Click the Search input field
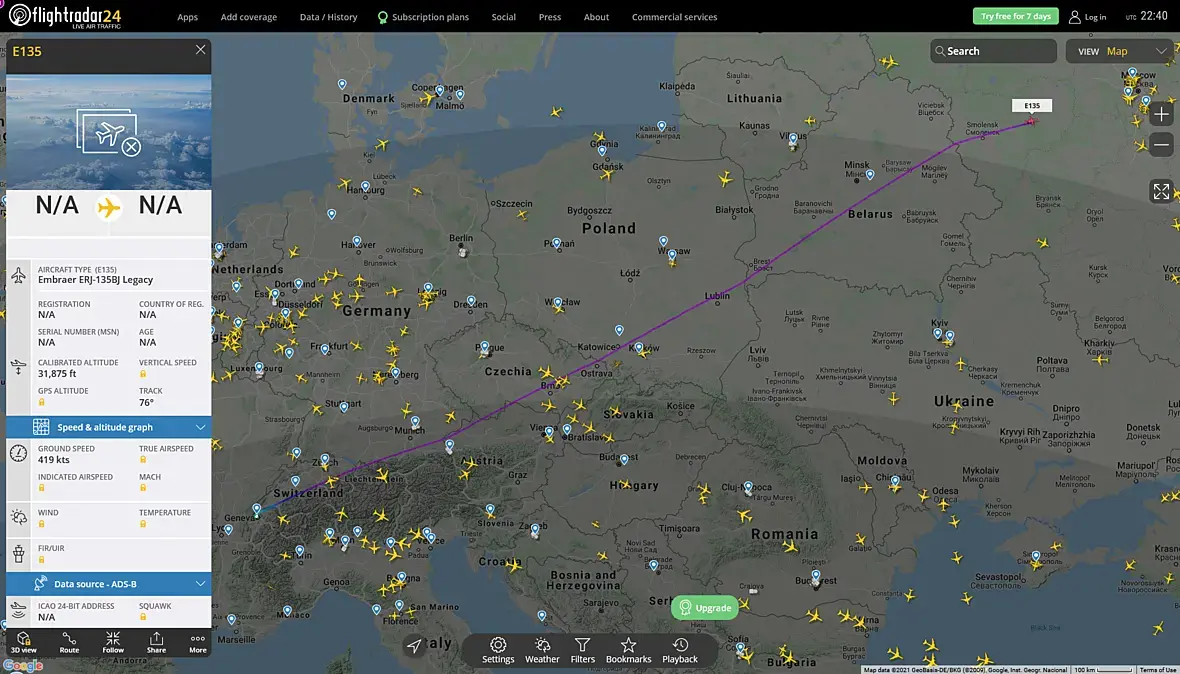1180x674 pixels. point(993,51)
